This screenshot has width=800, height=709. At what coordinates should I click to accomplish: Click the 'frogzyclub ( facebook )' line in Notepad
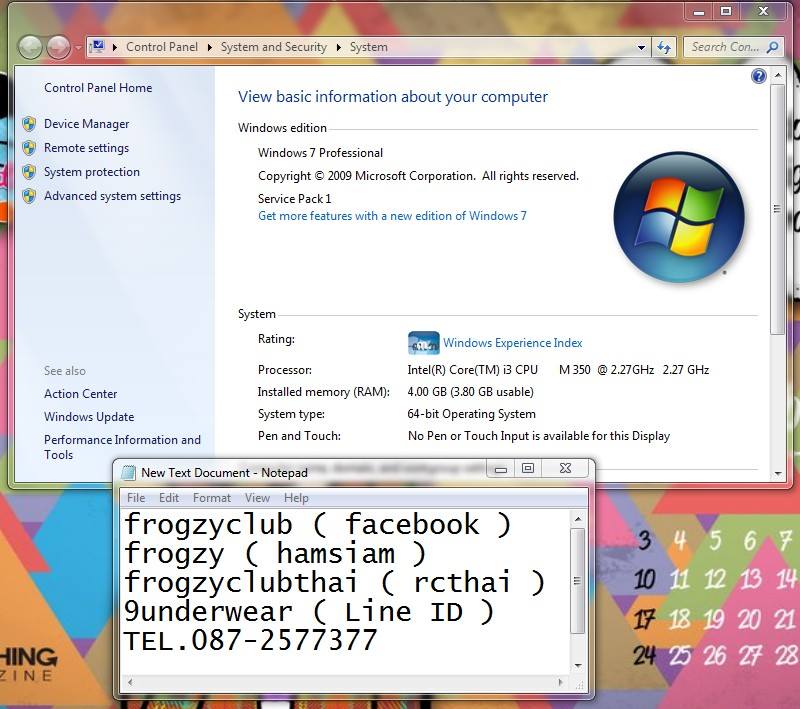pos(317,525)
